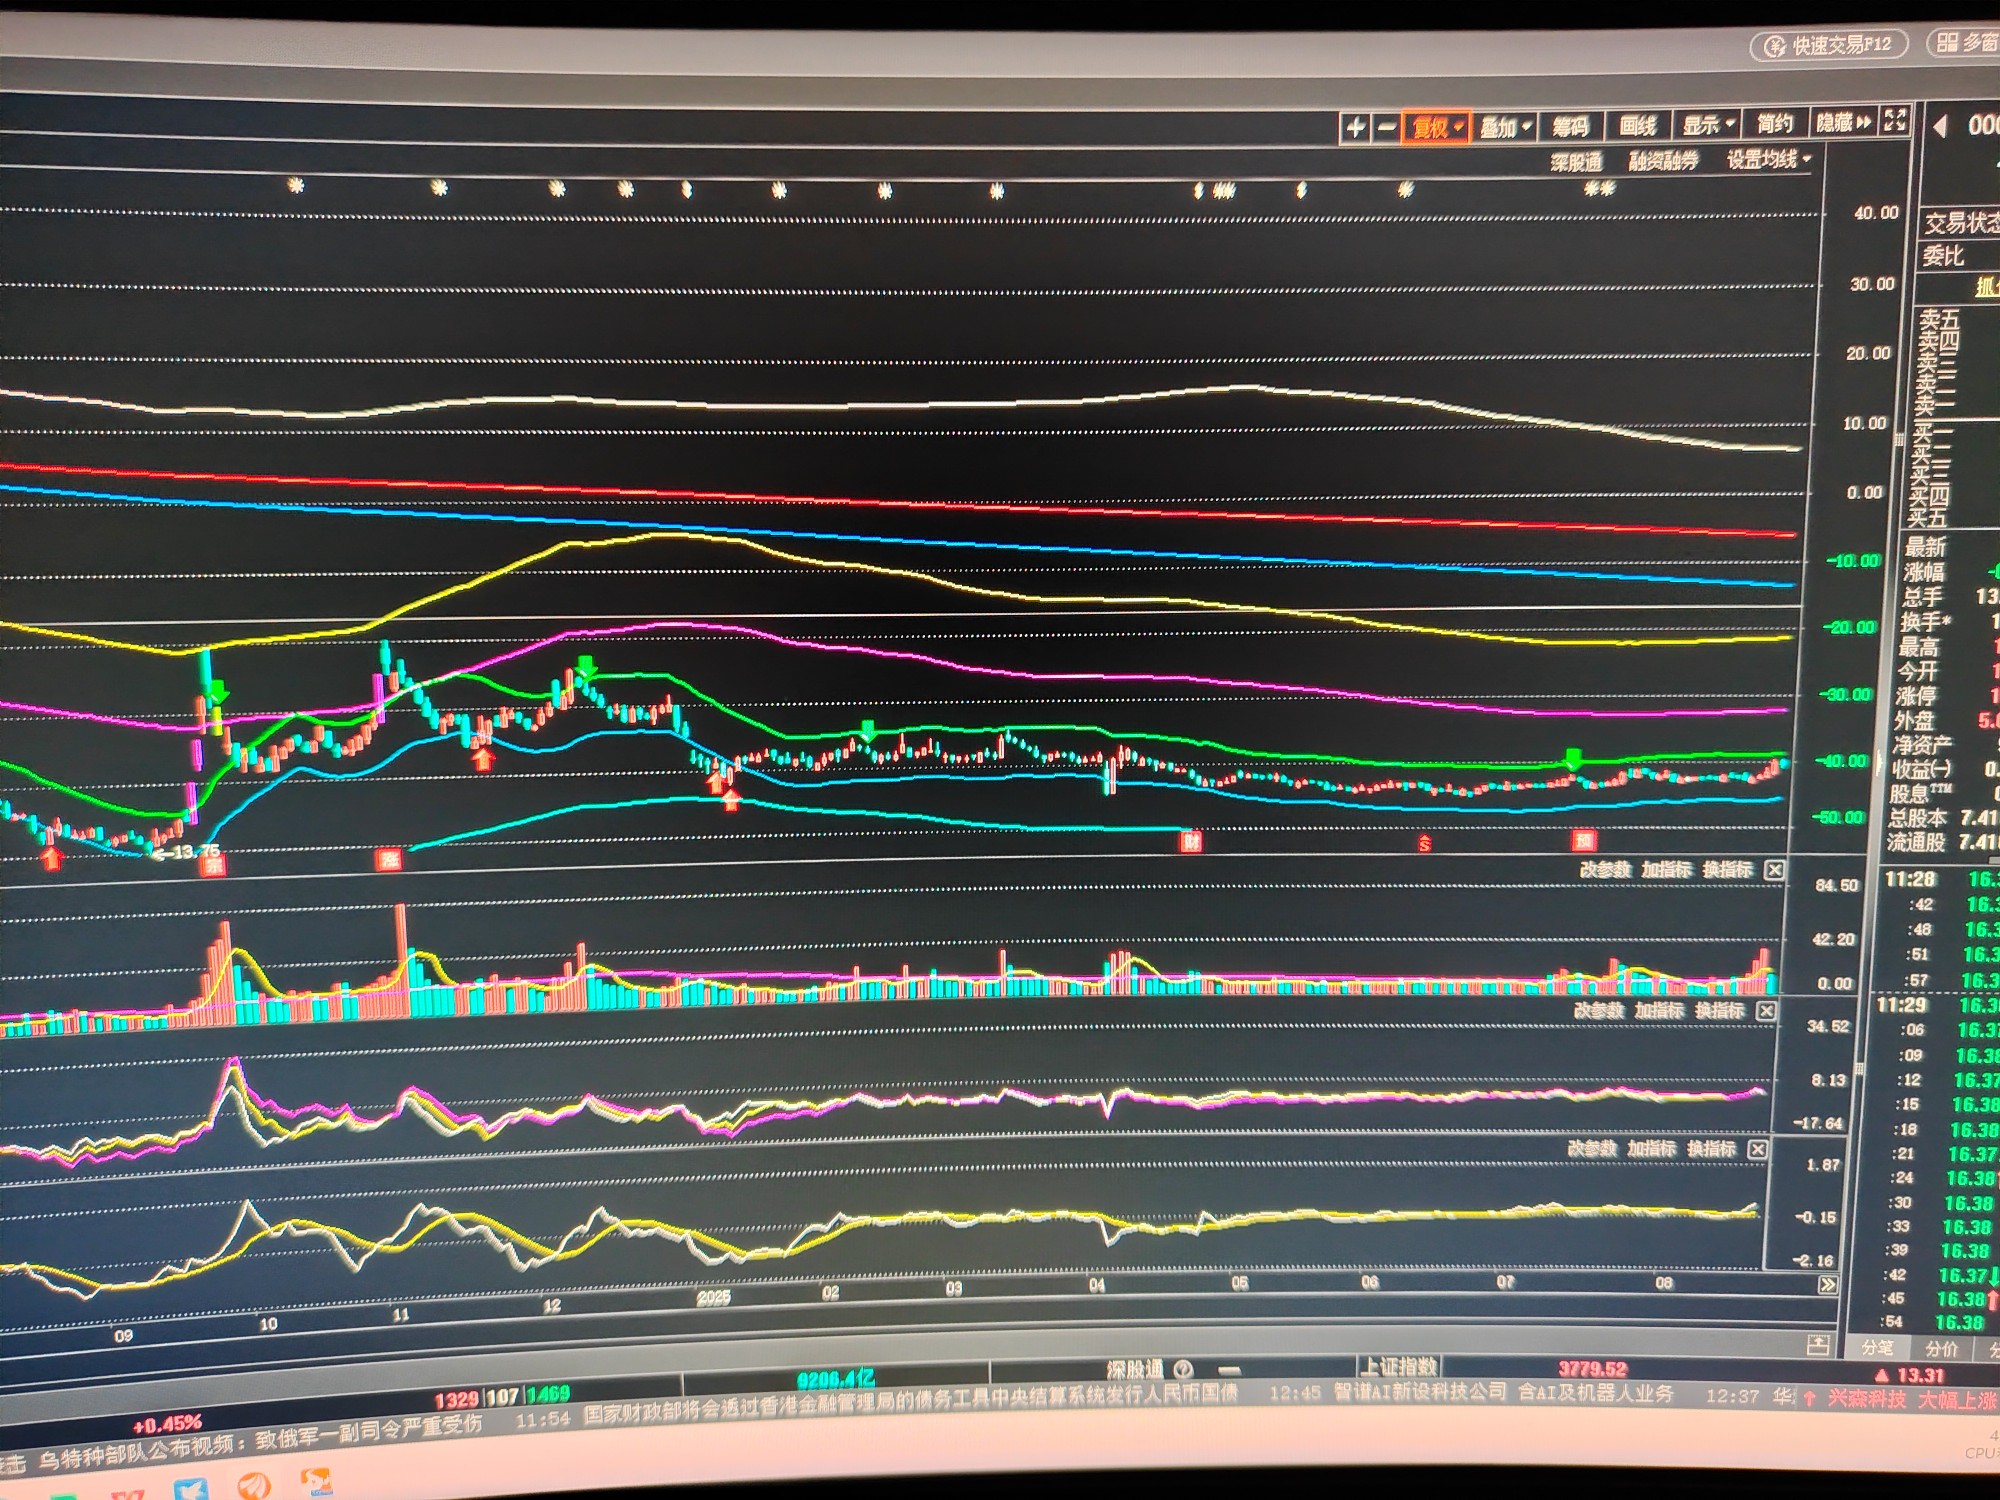Click the double star info marker at right
This screenshot has height=1500, width=2000.
click(x=1599, y=187)
